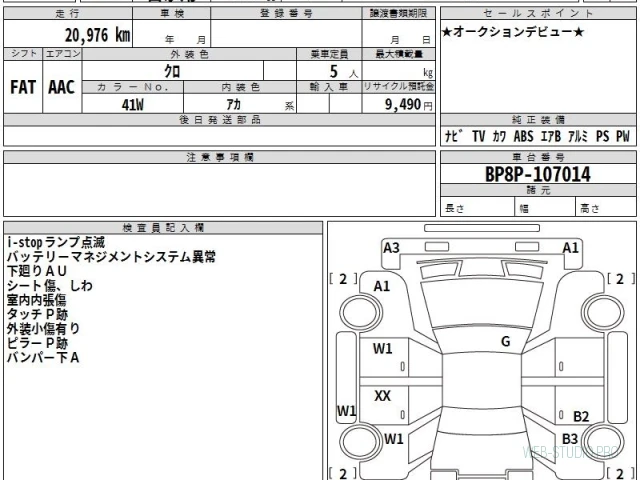640x480 pixels.
Task: Click the 注意事項欄 section header
Action: pyautogui.click(x=220, y=157)
